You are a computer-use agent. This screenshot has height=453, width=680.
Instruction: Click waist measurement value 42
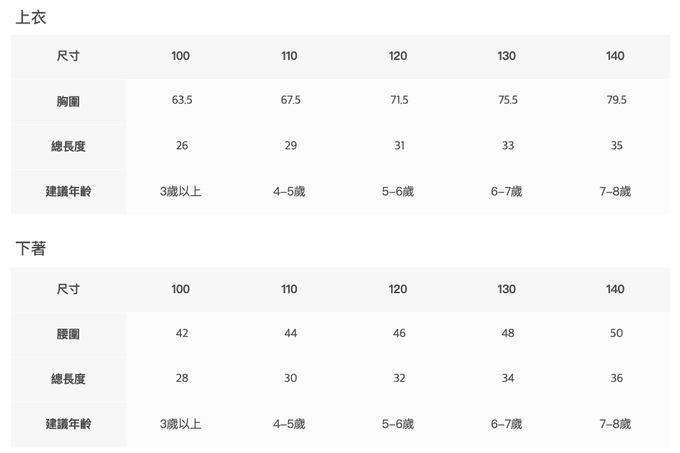[x=181, y=333]
